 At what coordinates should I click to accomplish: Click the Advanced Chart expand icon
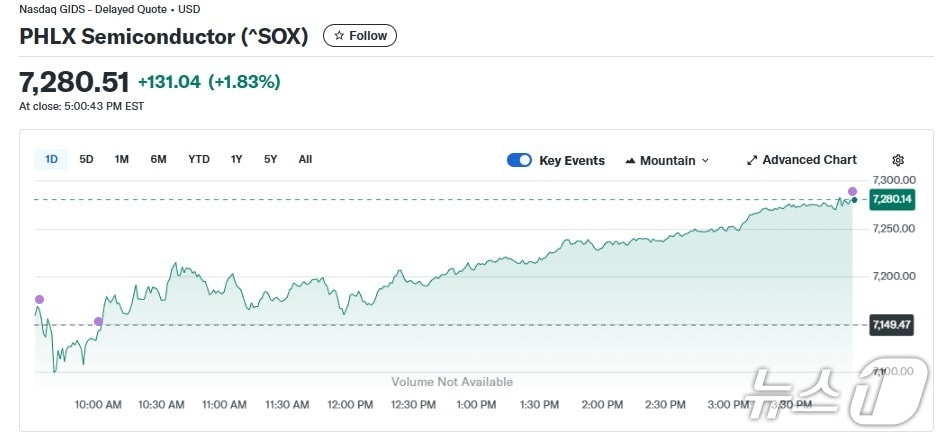752,160
